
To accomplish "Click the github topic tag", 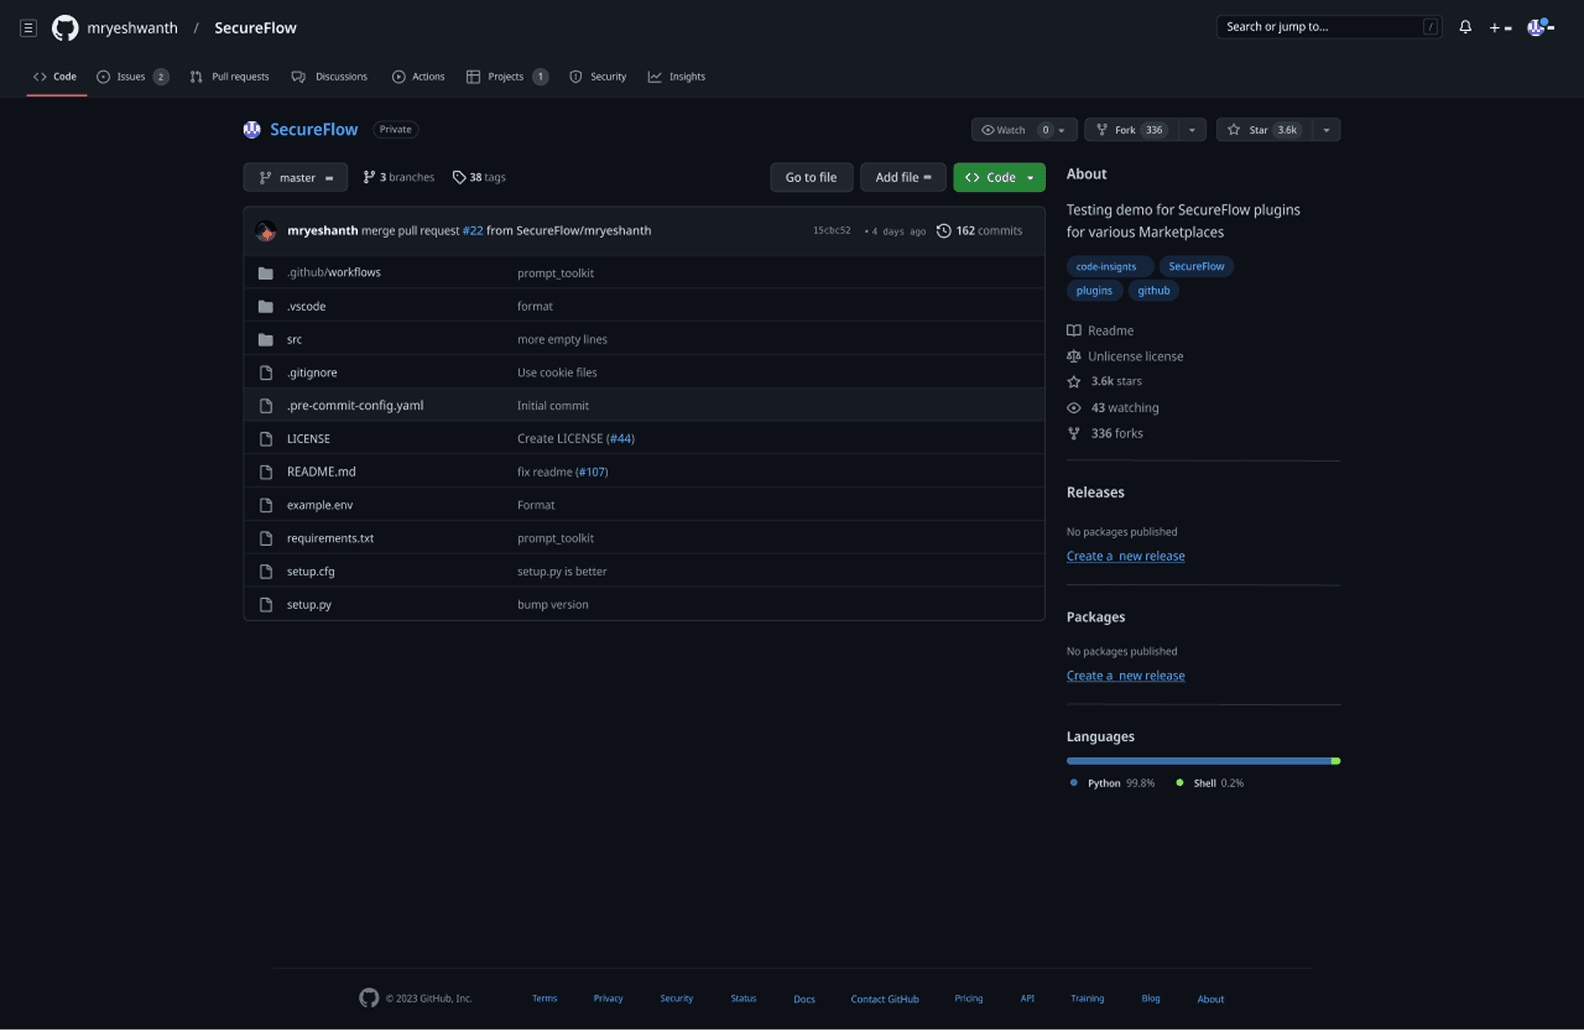I will 1153,291.
